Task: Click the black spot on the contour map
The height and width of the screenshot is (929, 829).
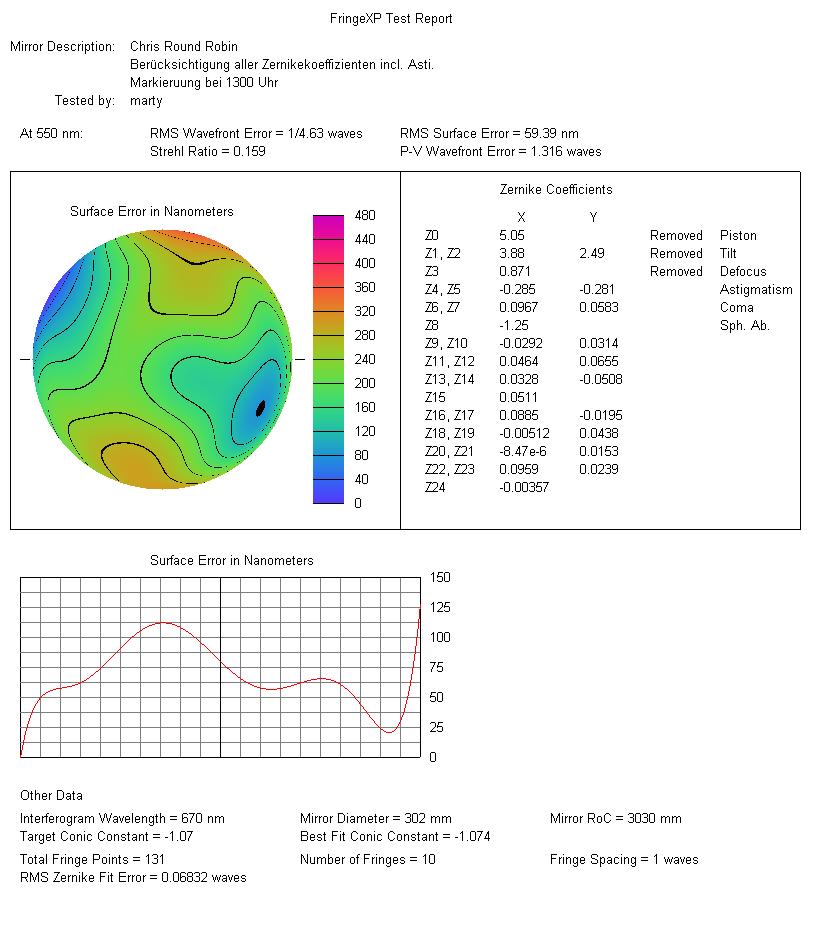Action: tap(260, 408)
